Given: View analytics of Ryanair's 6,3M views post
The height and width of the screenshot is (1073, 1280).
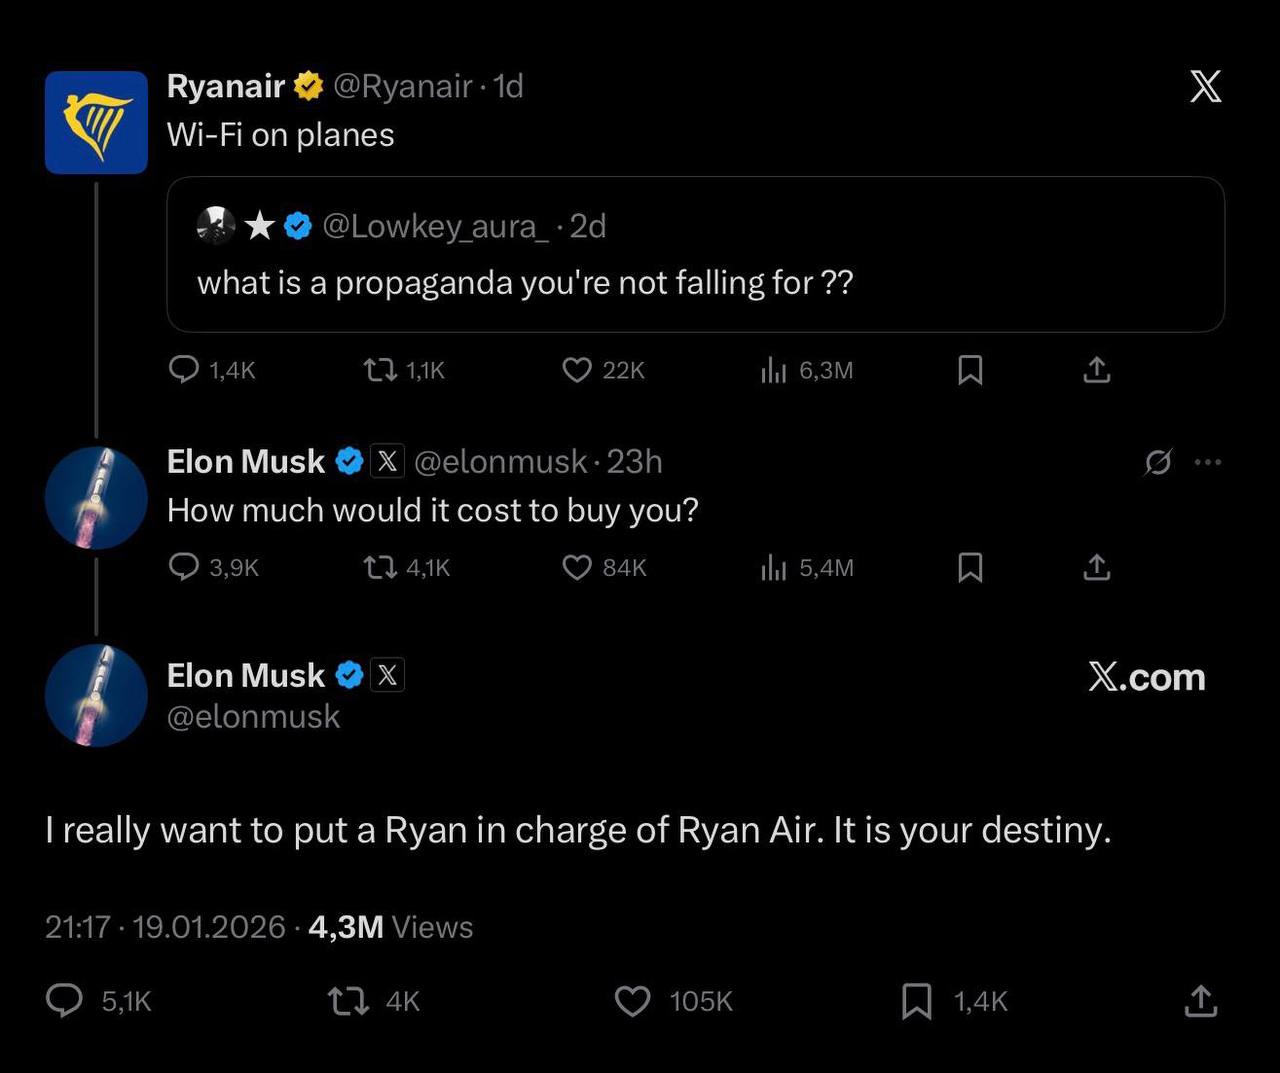Looking at the screenshot, I should tap(773, 371).
